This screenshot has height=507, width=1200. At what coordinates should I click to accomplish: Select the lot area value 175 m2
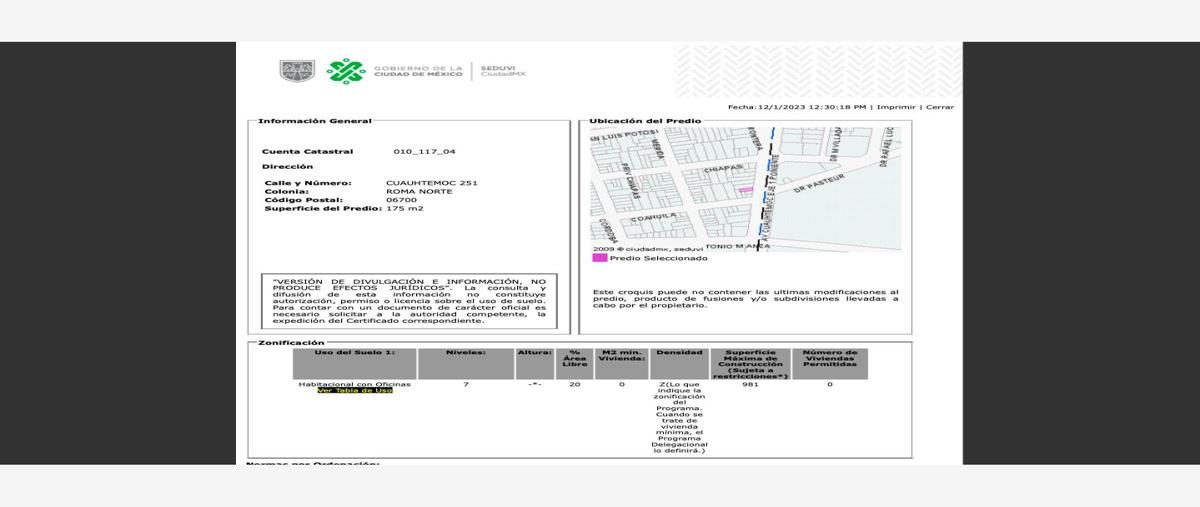(x=405, y=209)
